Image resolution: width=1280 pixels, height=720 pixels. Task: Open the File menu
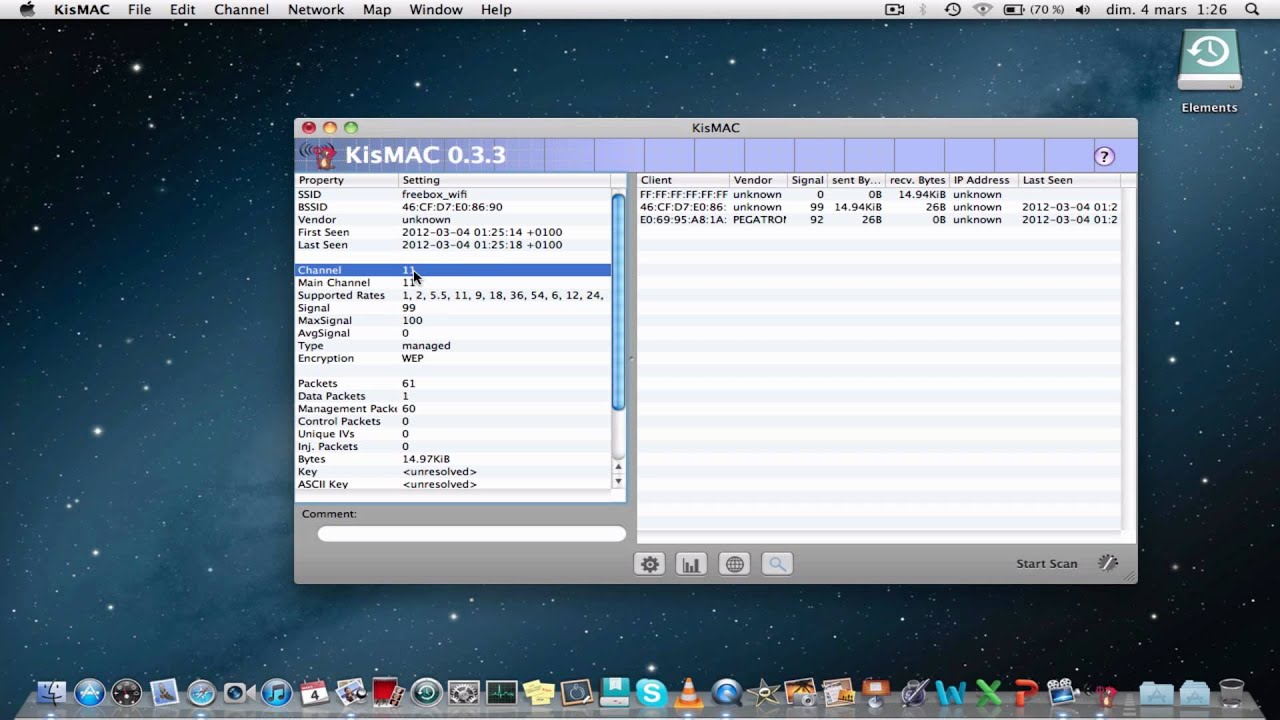click(140, 9)
